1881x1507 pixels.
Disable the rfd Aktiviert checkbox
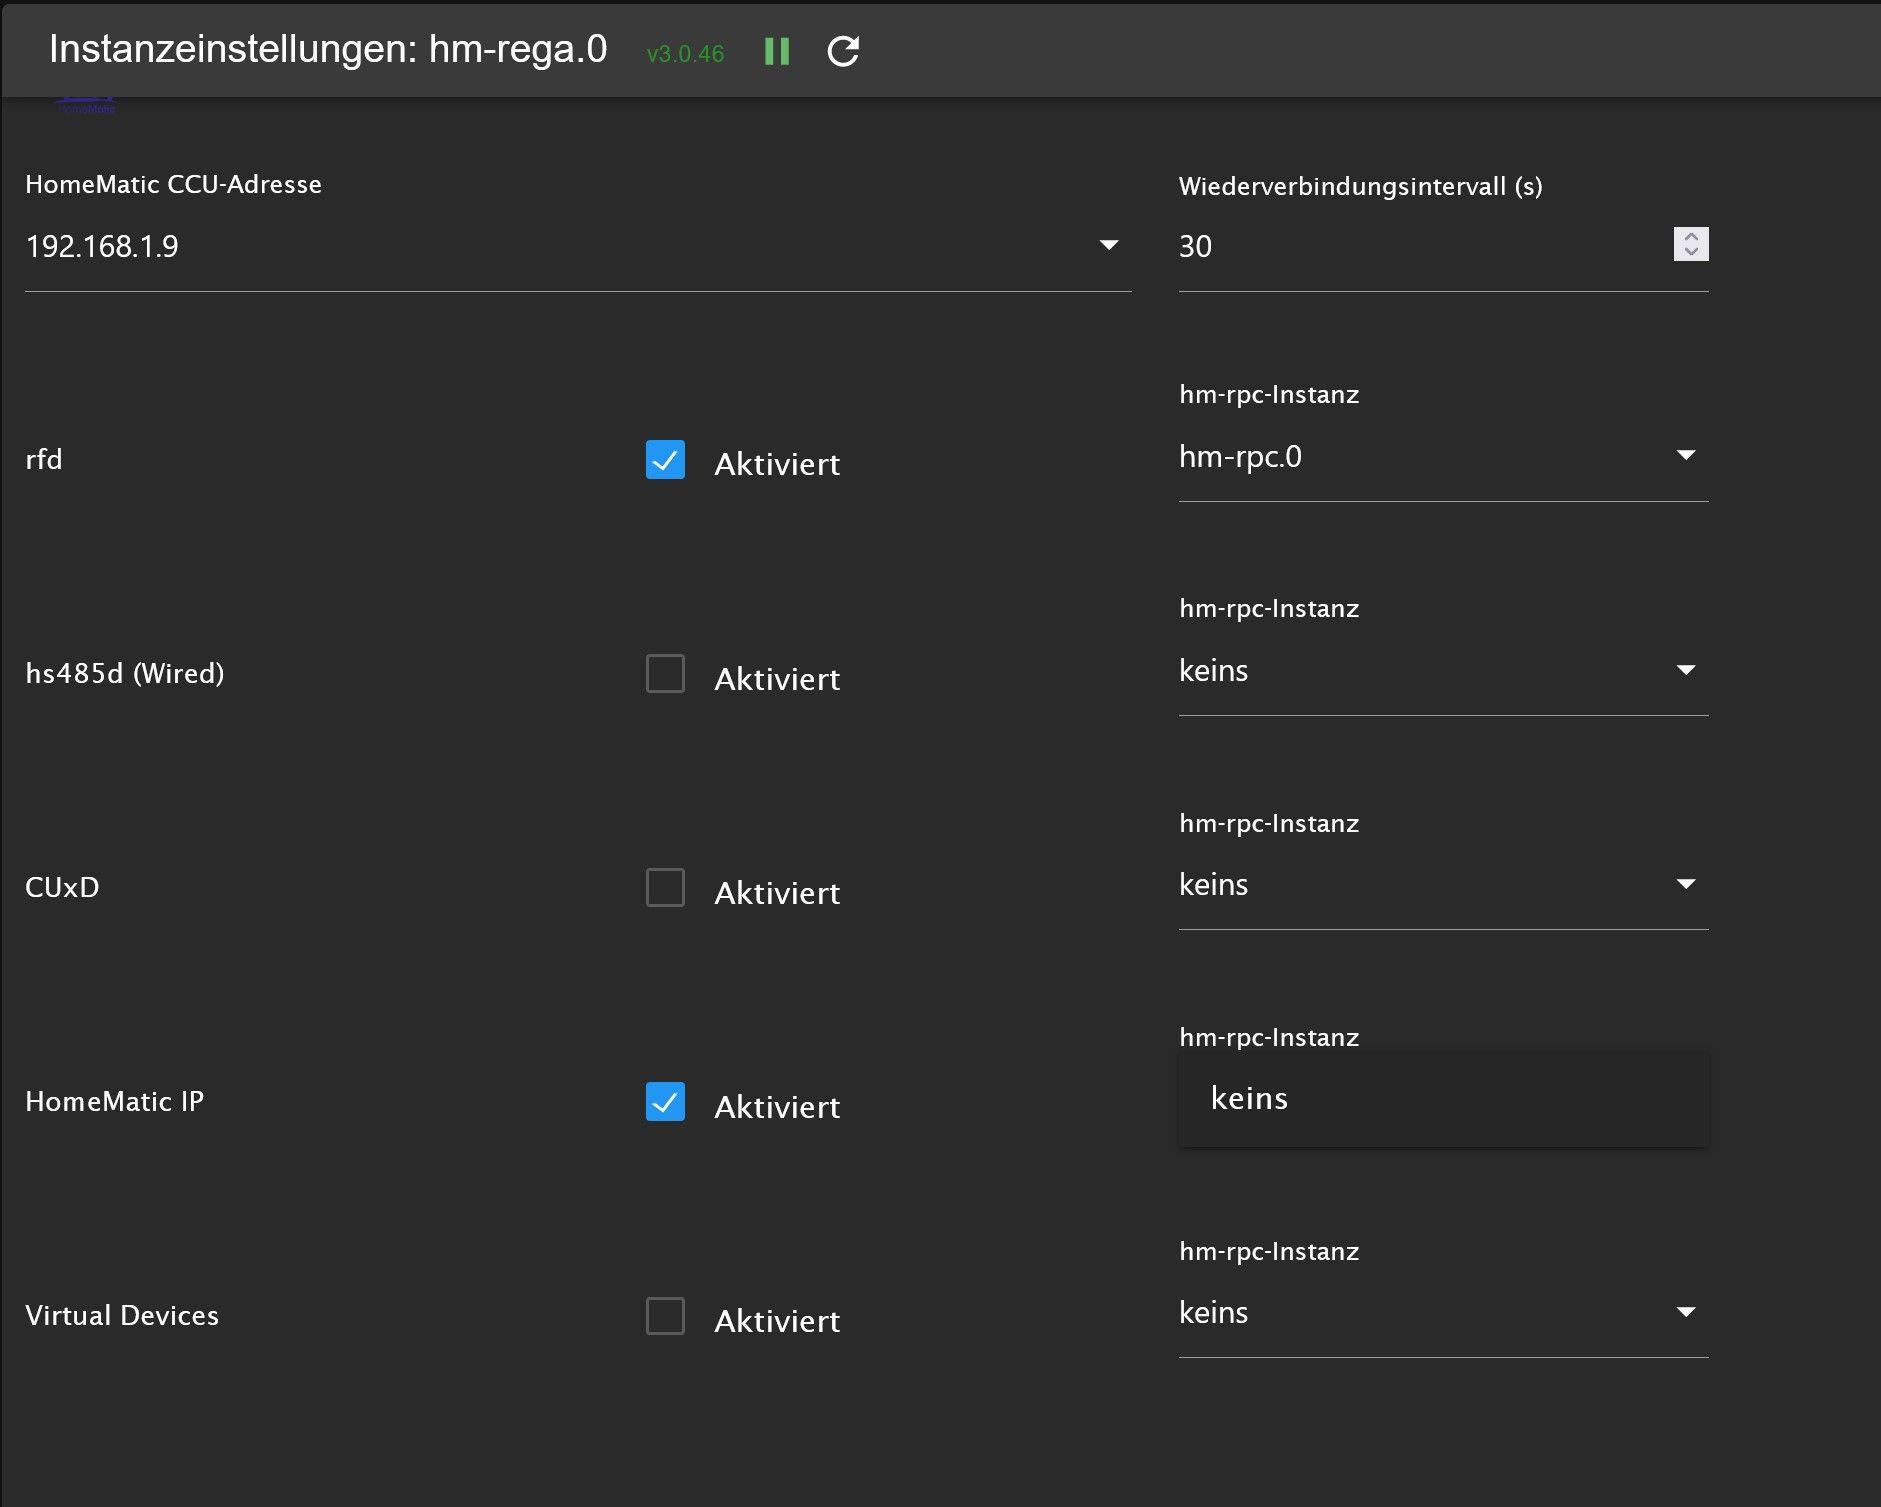tap(665, 460)
